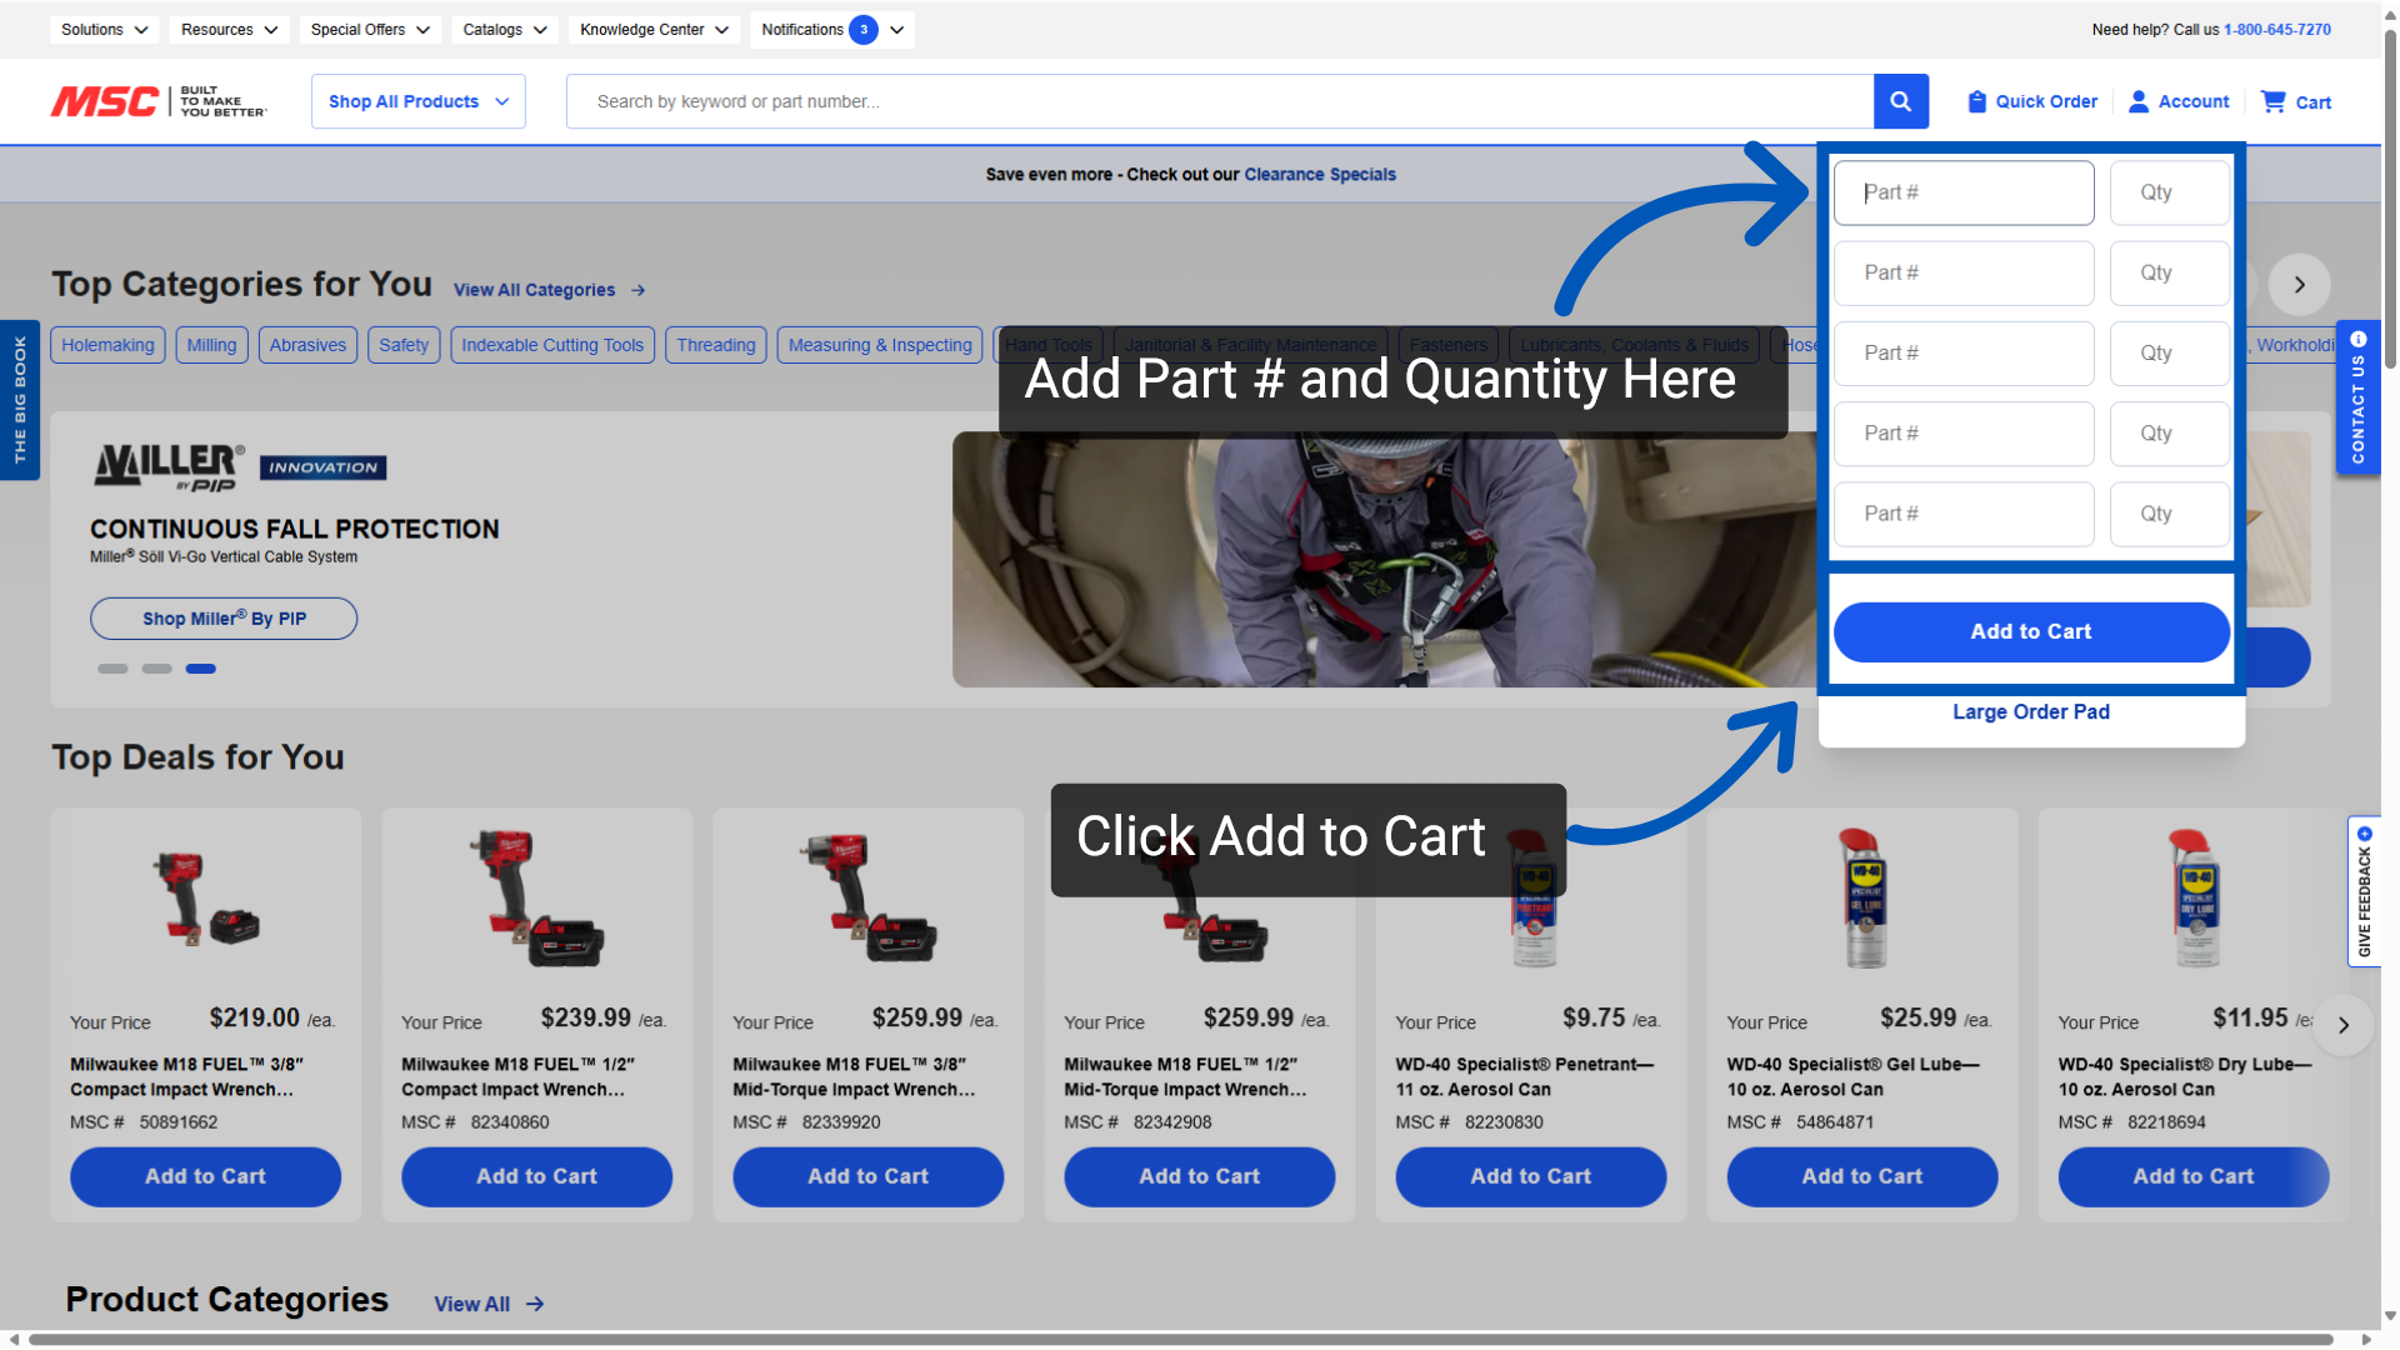Advance Top Deals carousel with right arrow

2343,1025
